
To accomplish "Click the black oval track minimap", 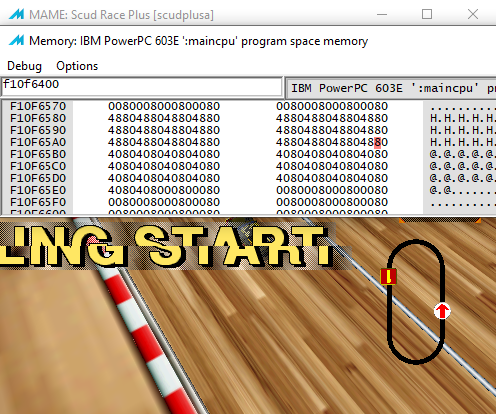I will click(x=416, y=302).
